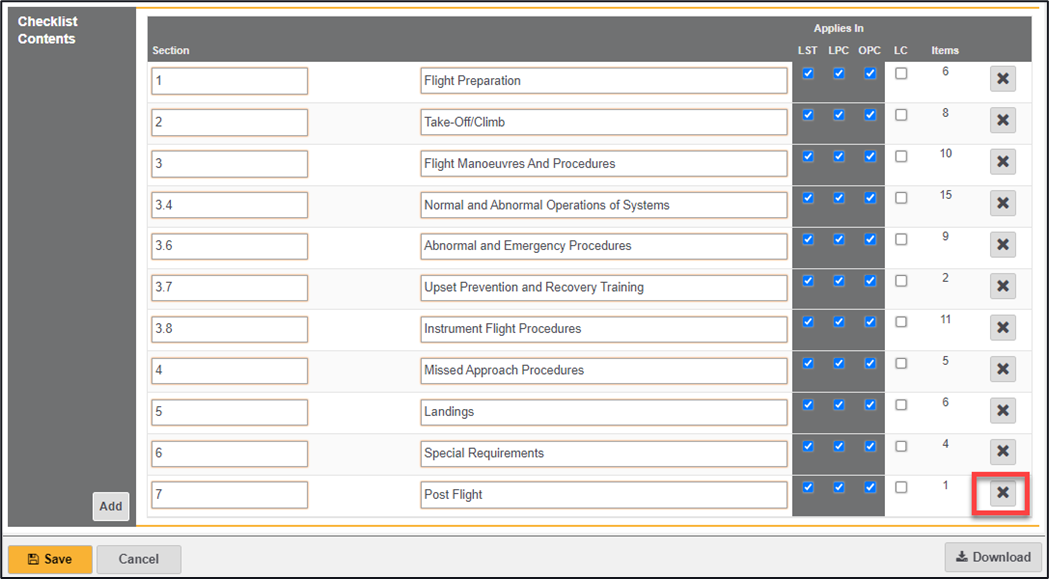
Task: Remove the Landings section row
Action: click(1002, 410)
